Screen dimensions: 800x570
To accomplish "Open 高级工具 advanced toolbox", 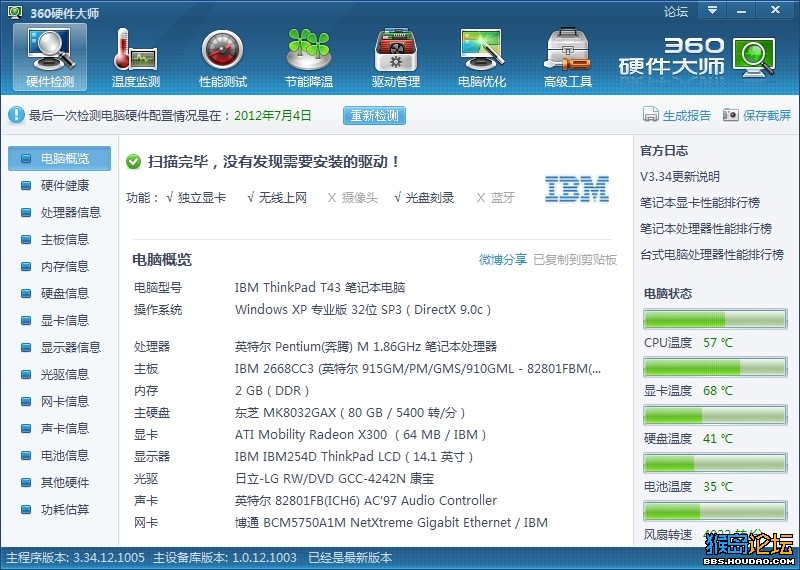I will tap(567, 57).
